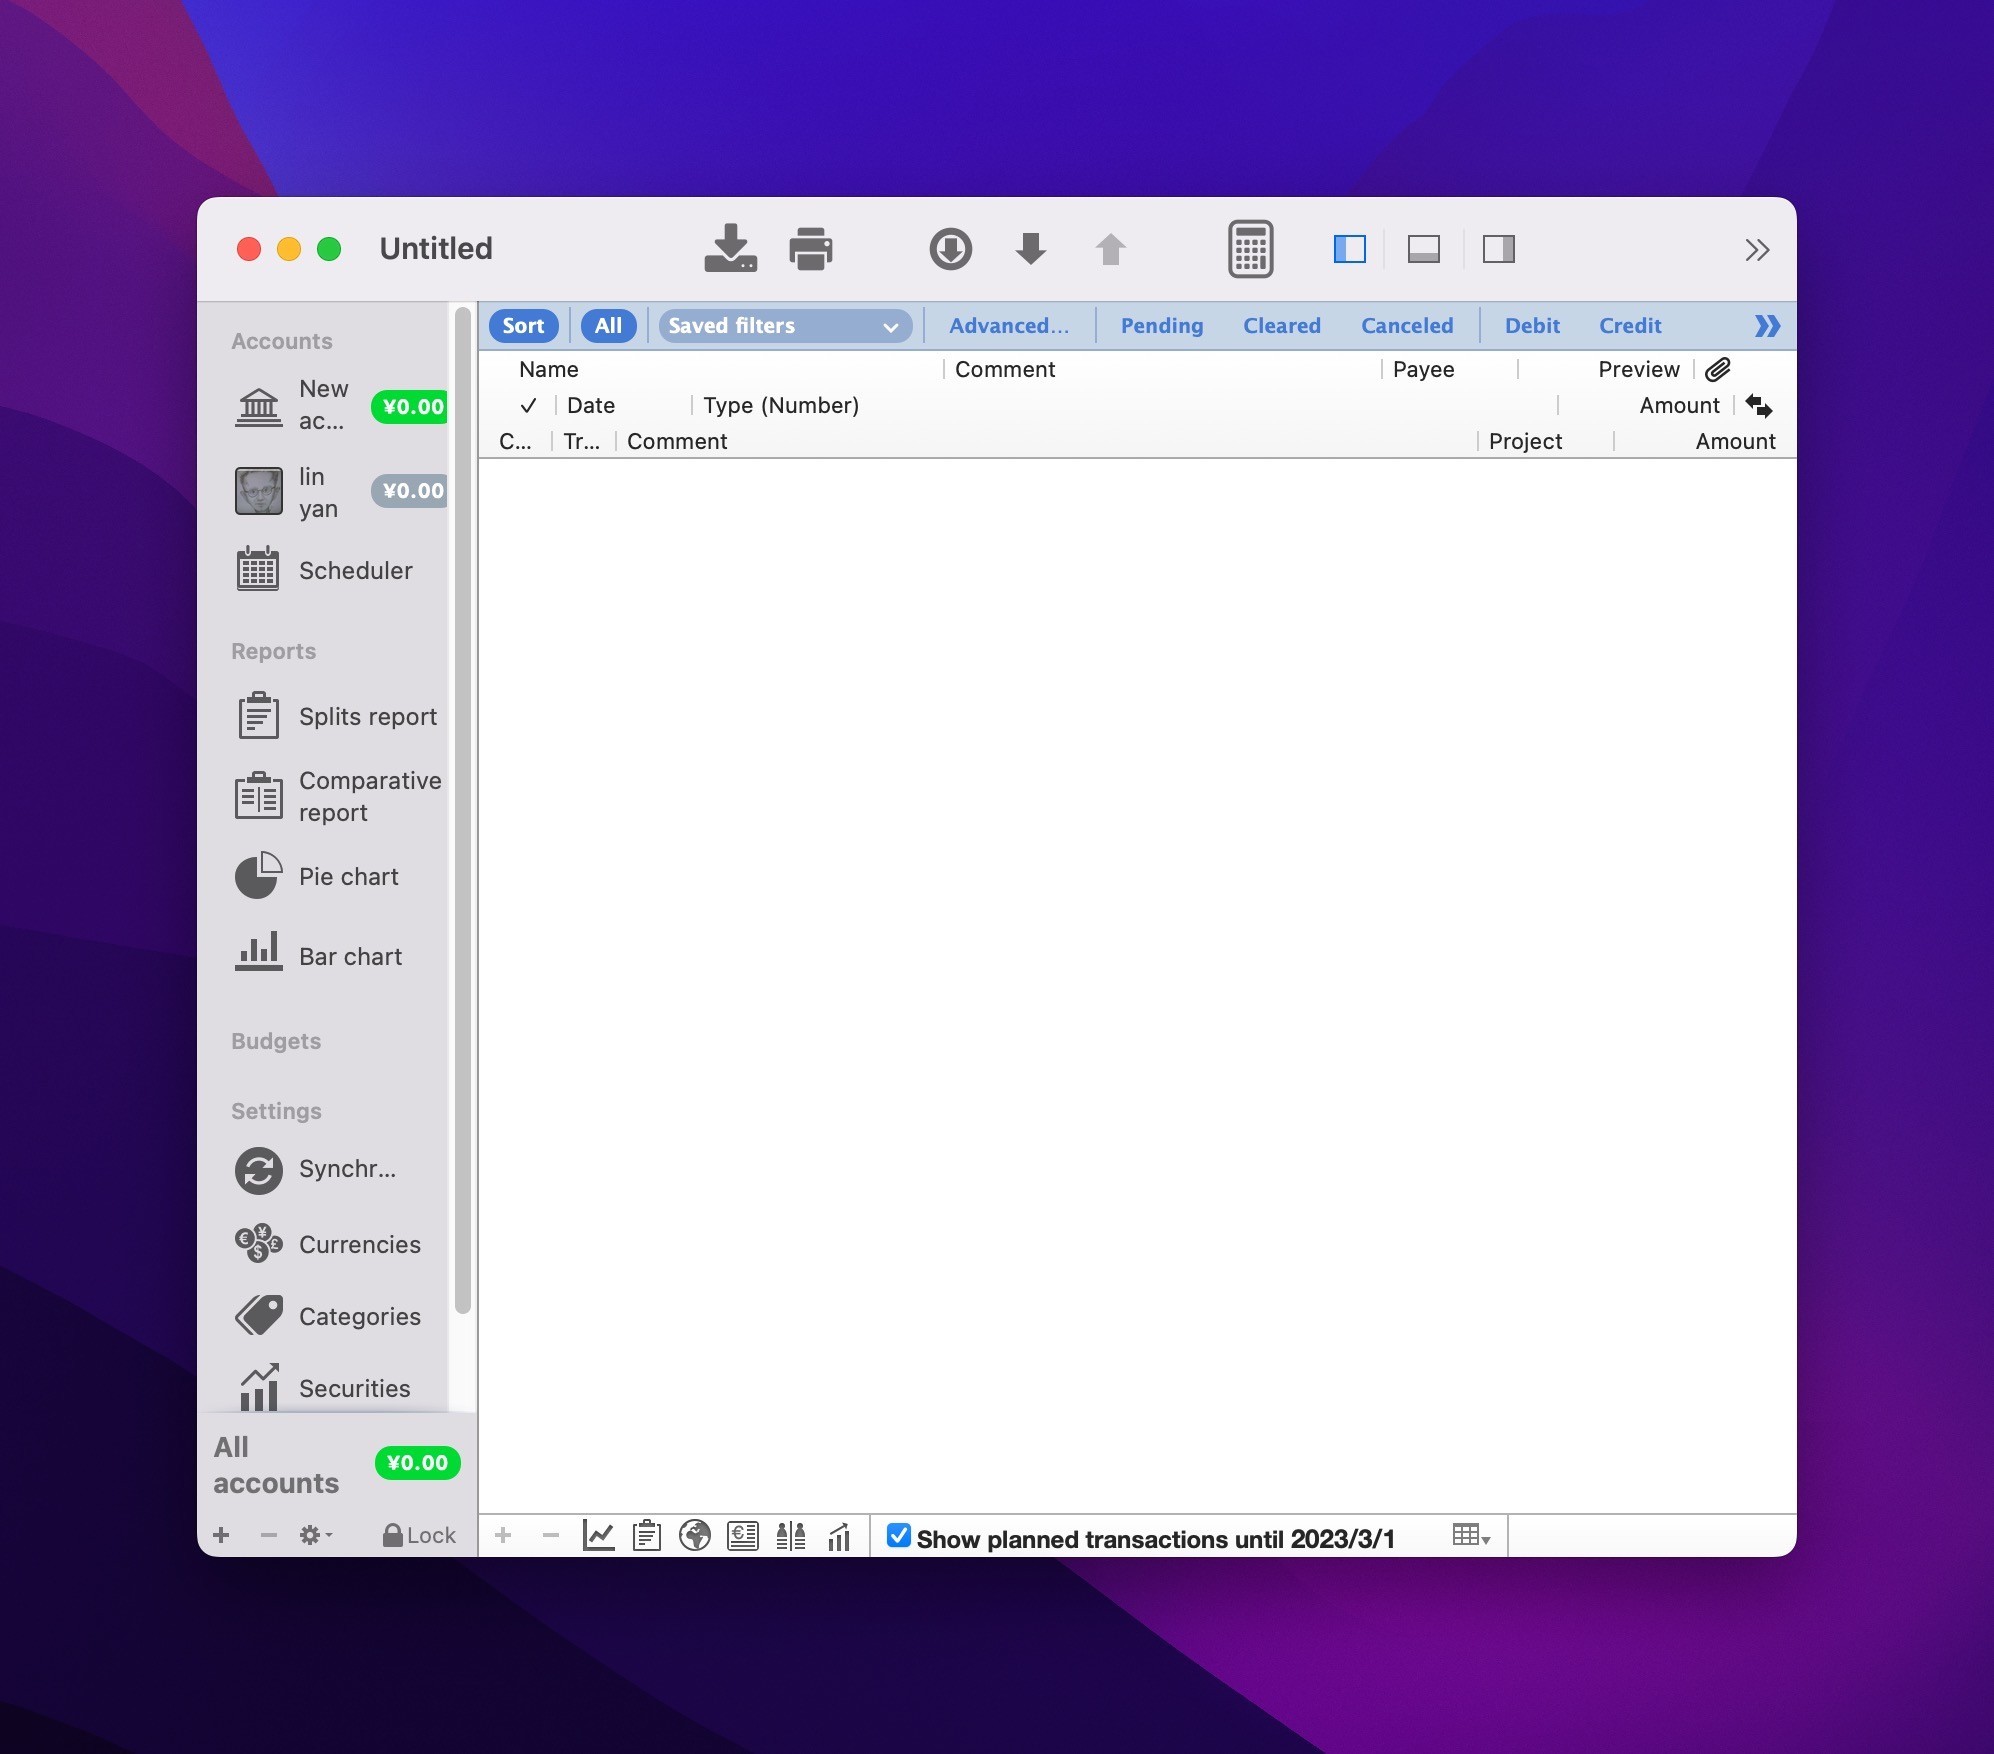Screen dimensions: 1994x1754
Task: Expand the toolbar overflow chevron
Action: (1757, 249)
